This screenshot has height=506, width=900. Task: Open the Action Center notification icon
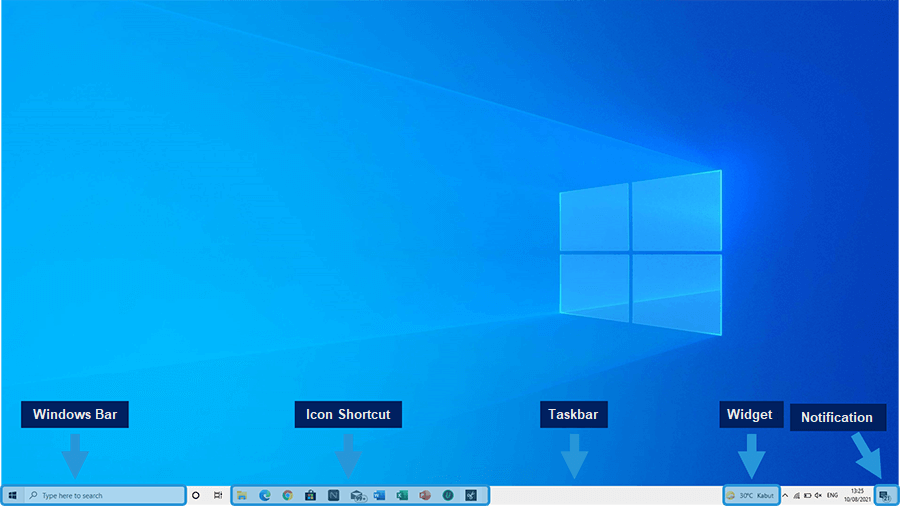pyautogui.click(x=886, y=496)
